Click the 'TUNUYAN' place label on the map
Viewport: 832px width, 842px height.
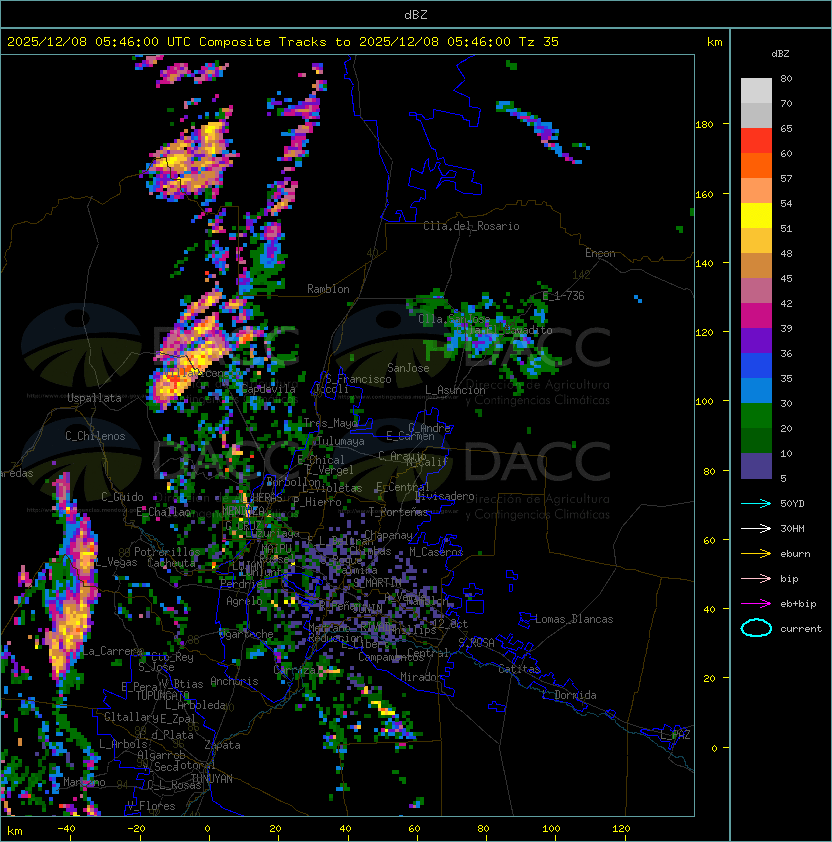pyautogui.click(x=212, y=779)
